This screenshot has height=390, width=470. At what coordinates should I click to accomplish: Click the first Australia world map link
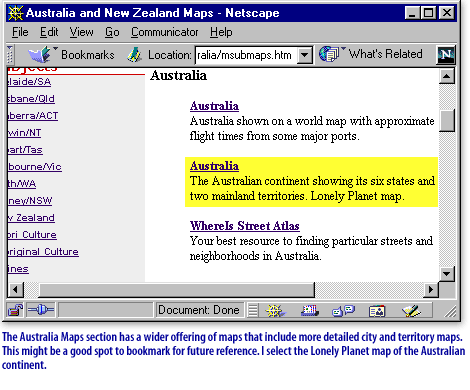pos(214,106)
